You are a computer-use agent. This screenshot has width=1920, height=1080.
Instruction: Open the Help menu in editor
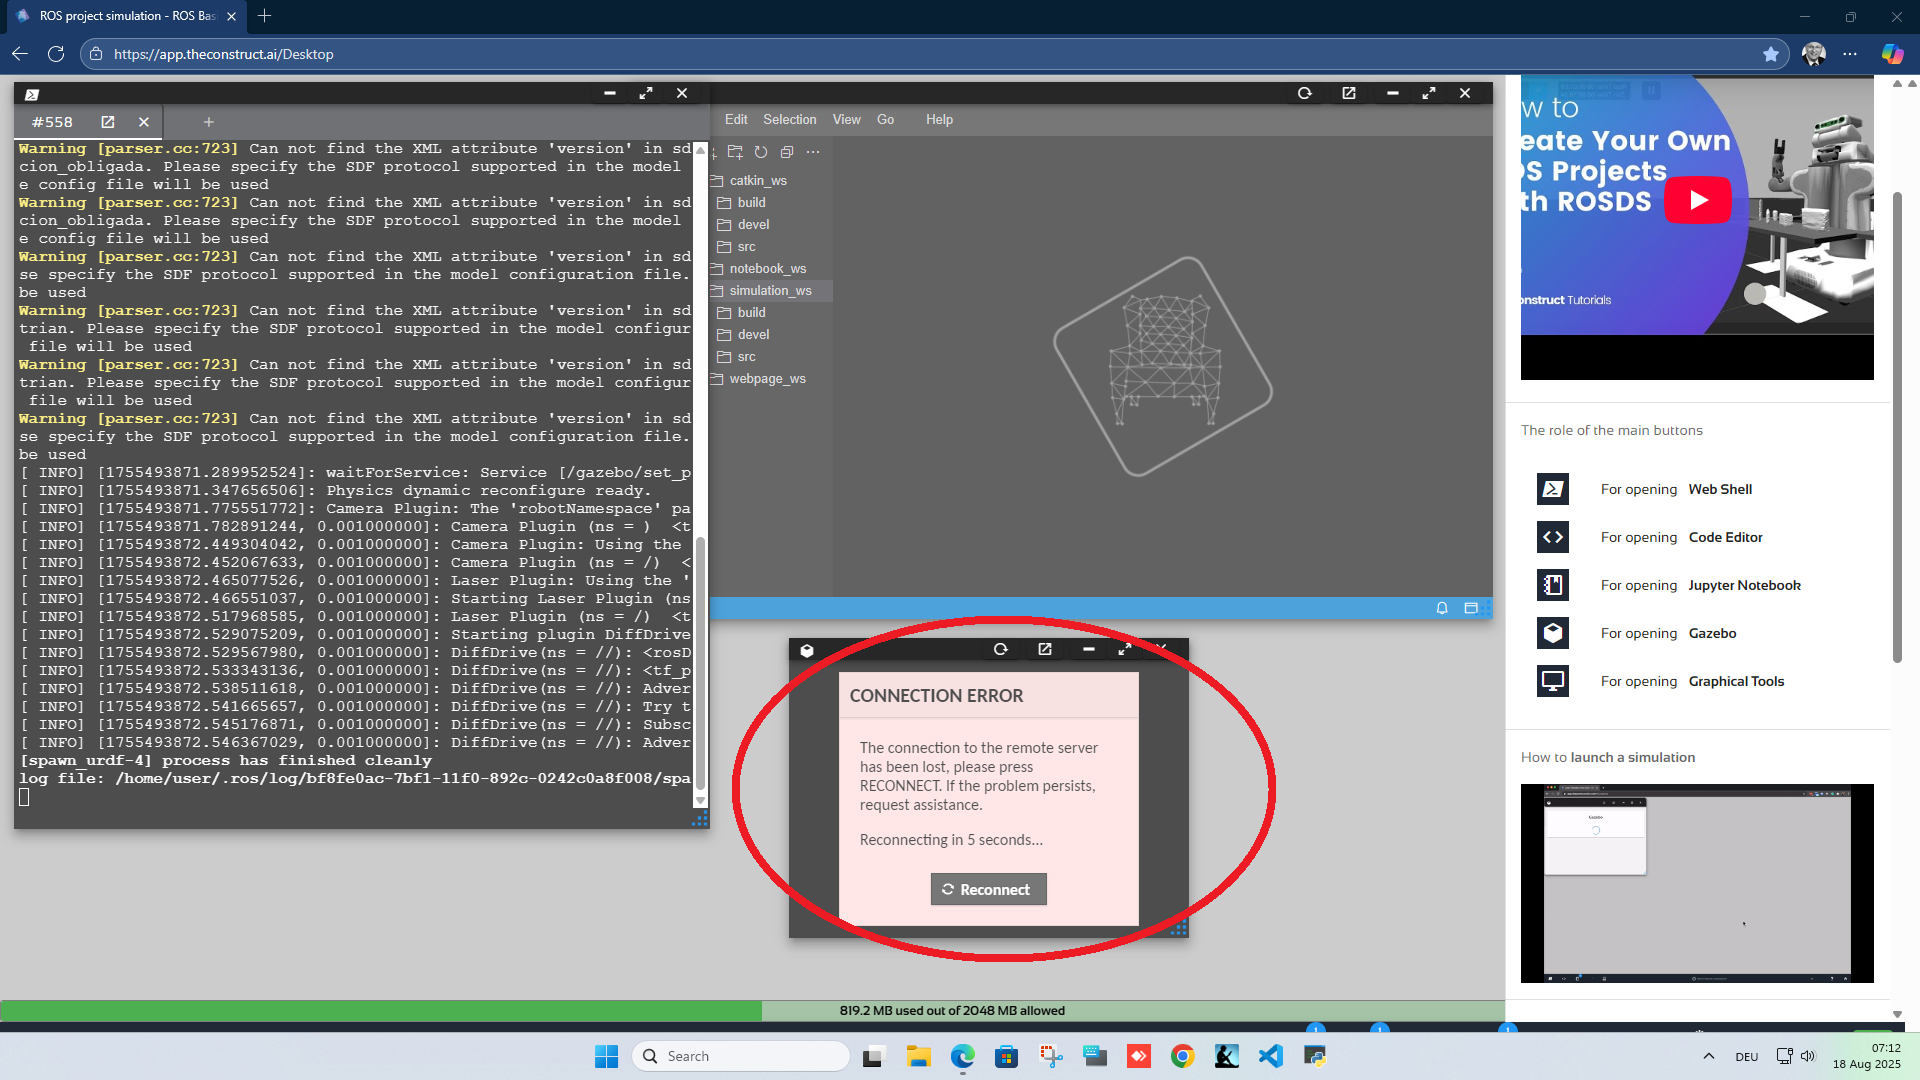tap(938, 120)
